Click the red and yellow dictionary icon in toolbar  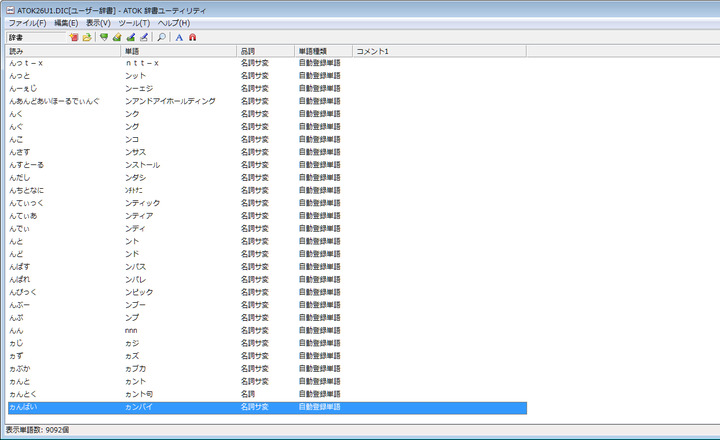(74, 37)
